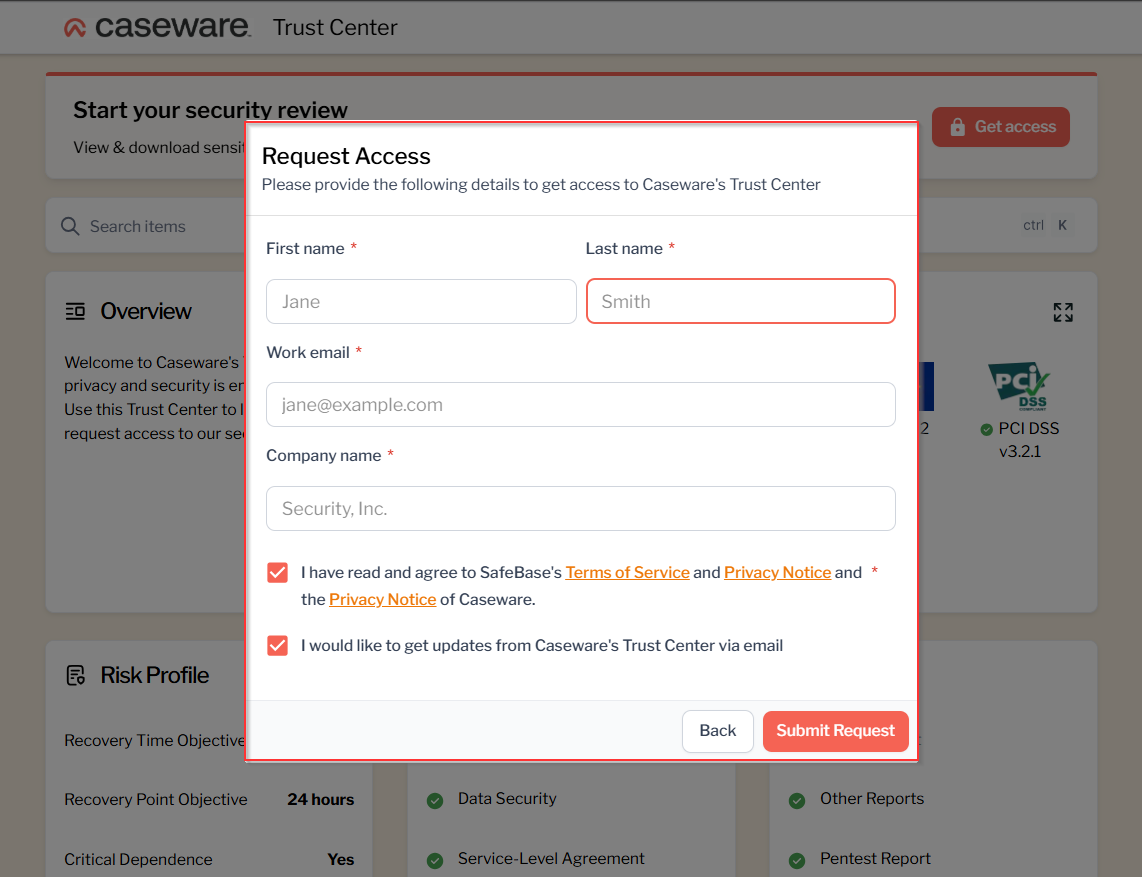This screenshot has height=877, width=1142.
Task: Click the 24 hours value
Action: (320, 799)
